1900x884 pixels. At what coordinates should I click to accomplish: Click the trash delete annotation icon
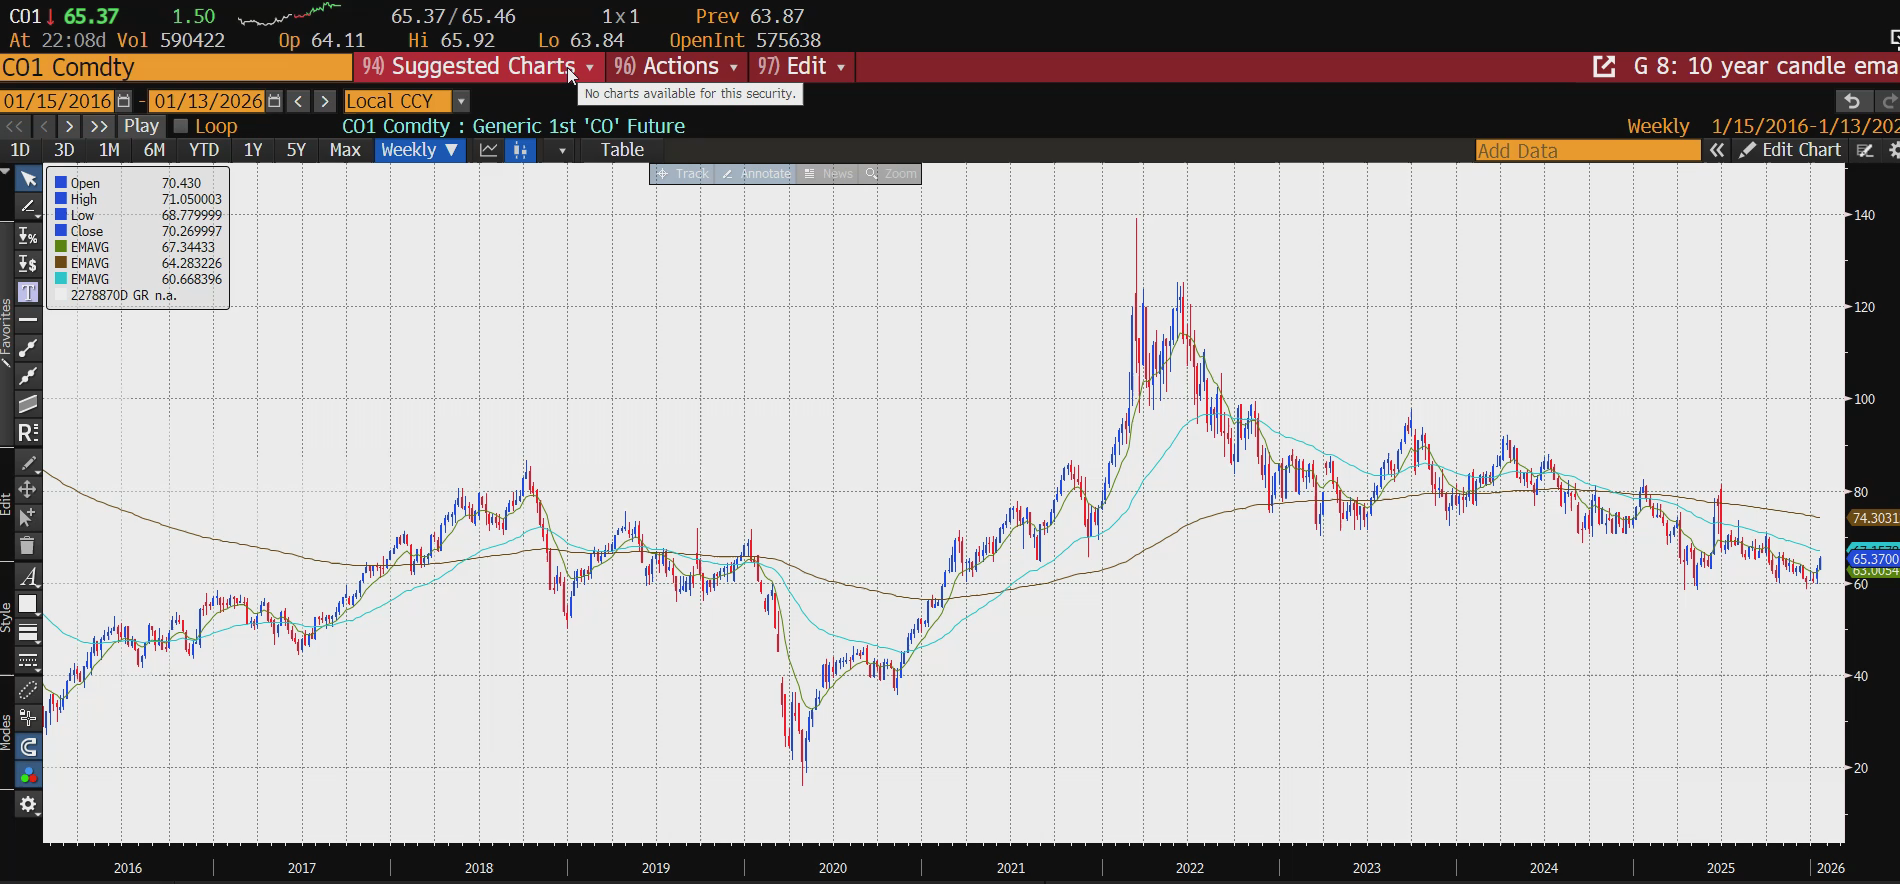[28, 546]
